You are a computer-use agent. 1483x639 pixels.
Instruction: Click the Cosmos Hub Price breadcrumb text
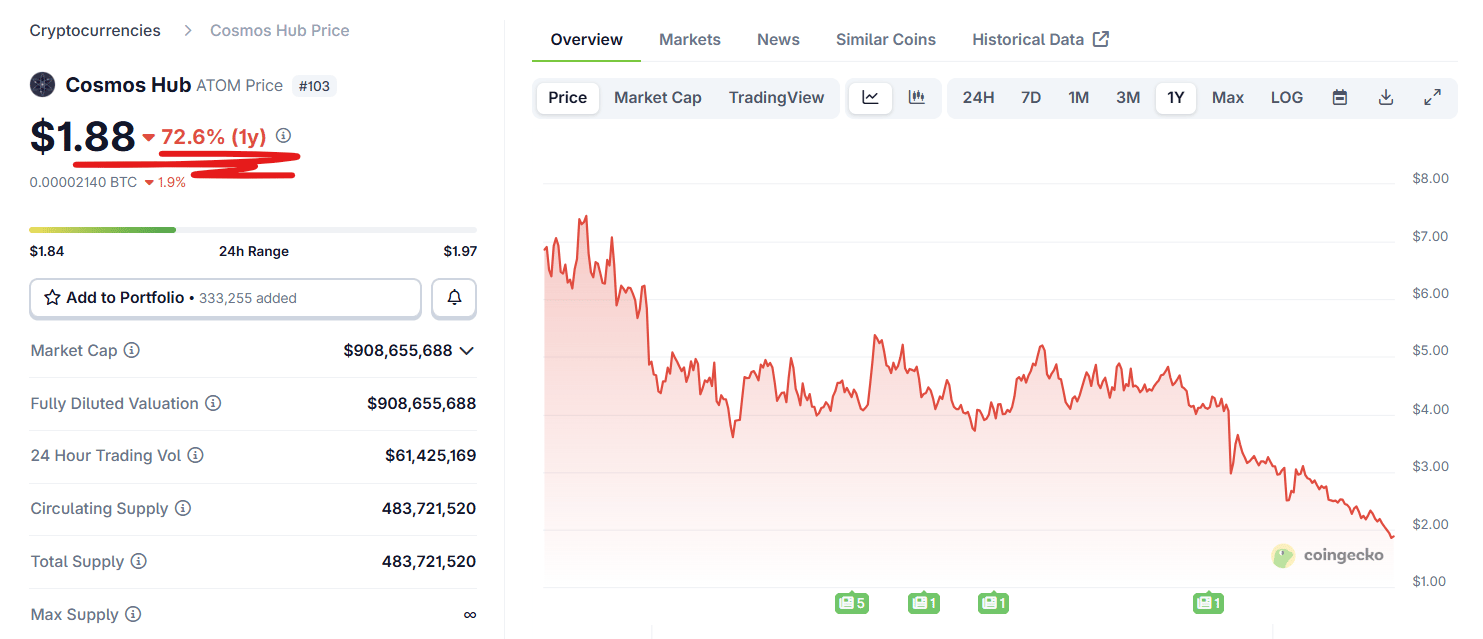click(x=280, y=30)
